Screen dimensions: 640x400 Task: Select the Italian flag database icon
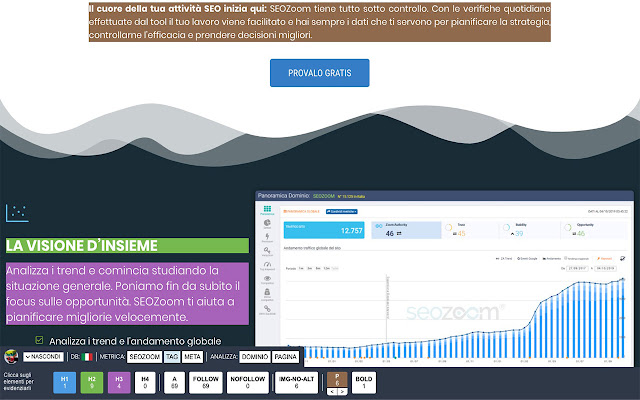87,357
